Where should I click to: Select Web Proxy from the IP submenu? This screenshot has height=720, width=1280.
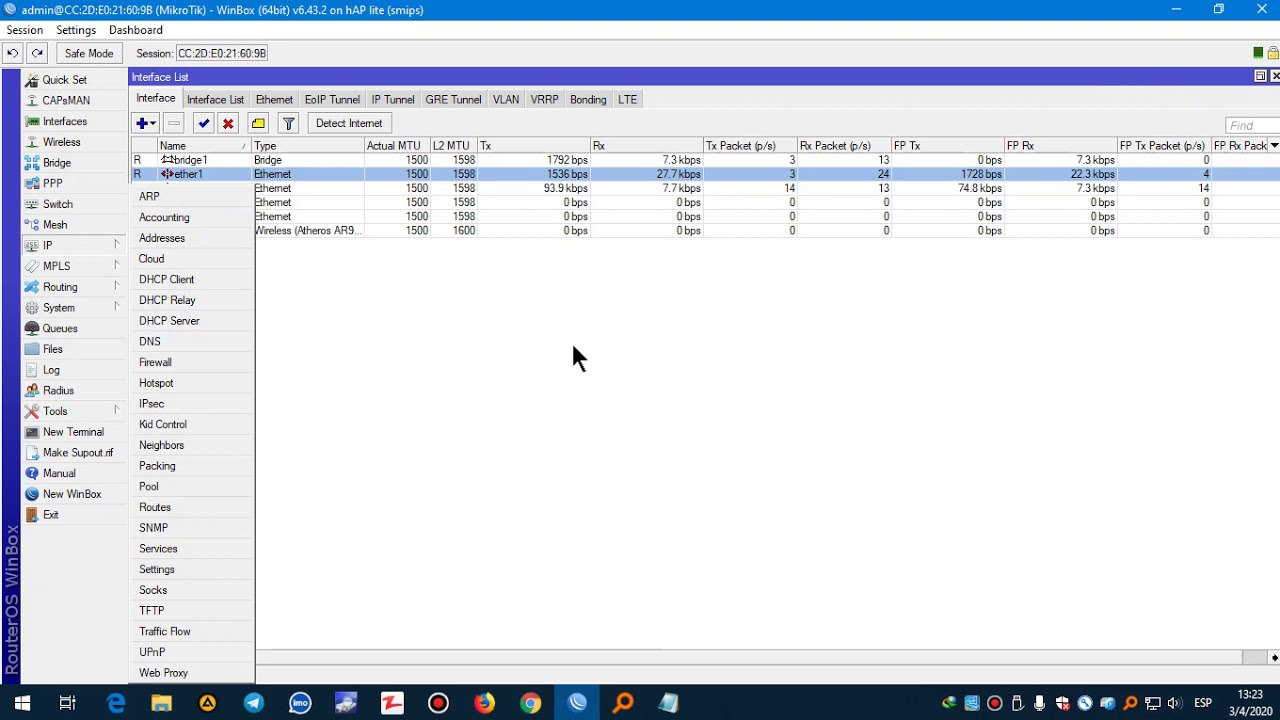pos(163,673)
